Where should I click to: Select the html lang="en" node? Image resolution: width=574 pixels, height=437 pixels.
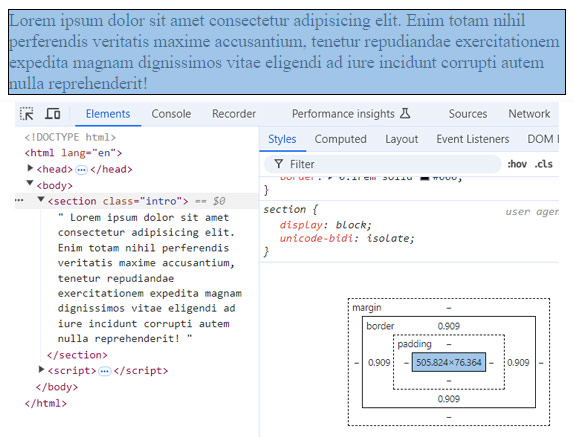[x=73, y=153]
